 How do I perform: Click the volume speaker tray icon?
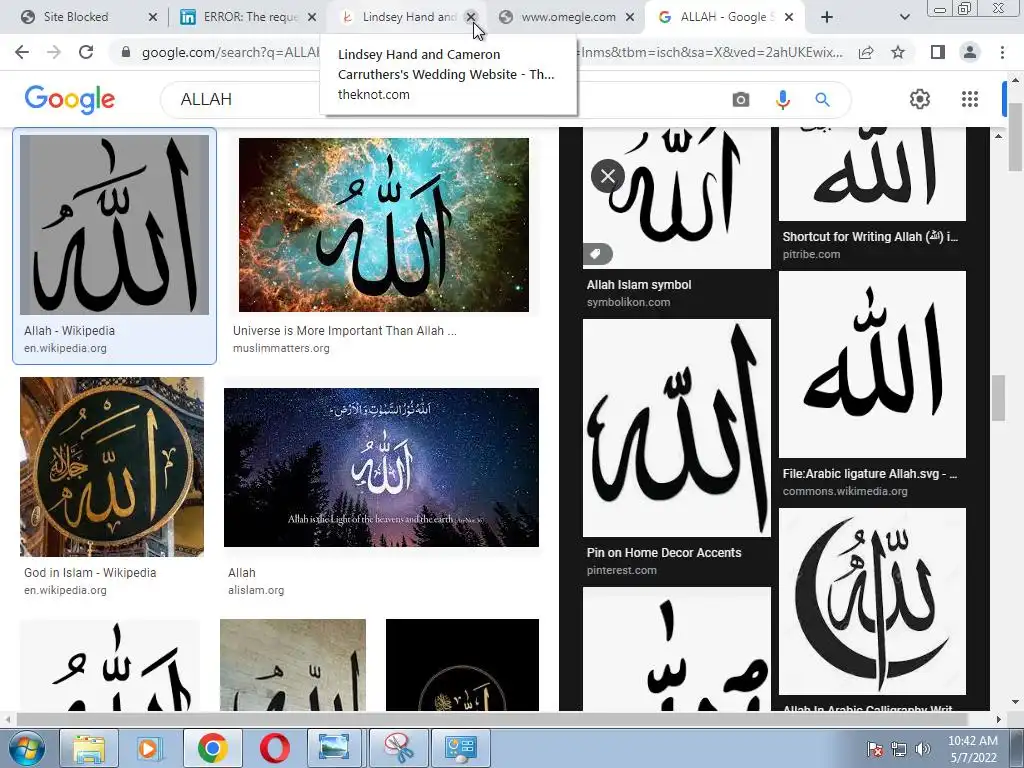click(x=922, y=749)
